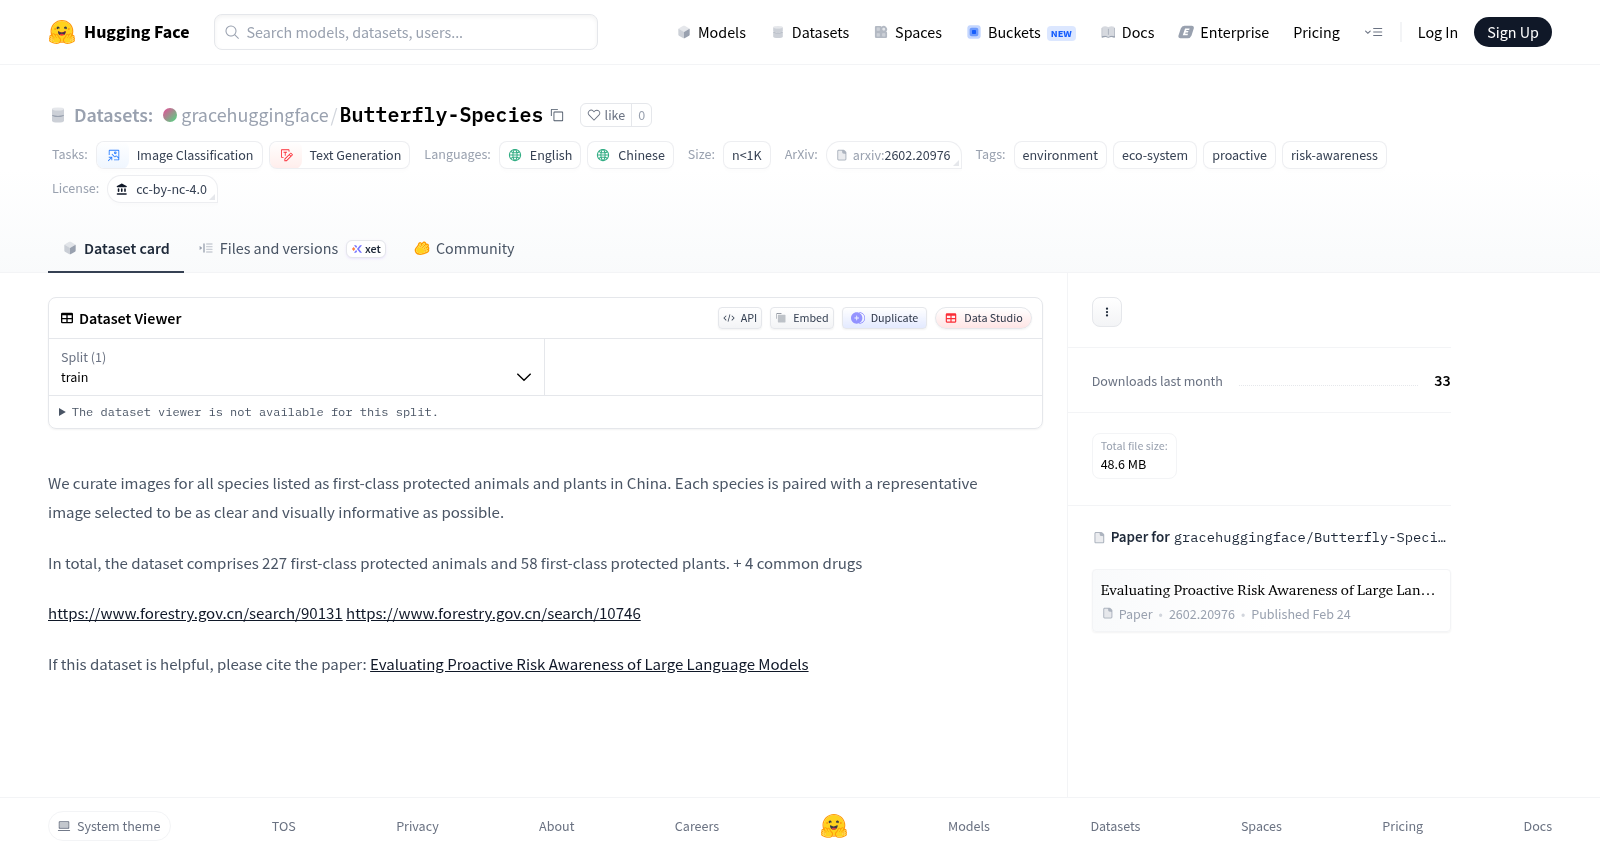Open the Butterfly-Species dataset title link
This screenshot has height=861, width=1600.
[441, 115]
